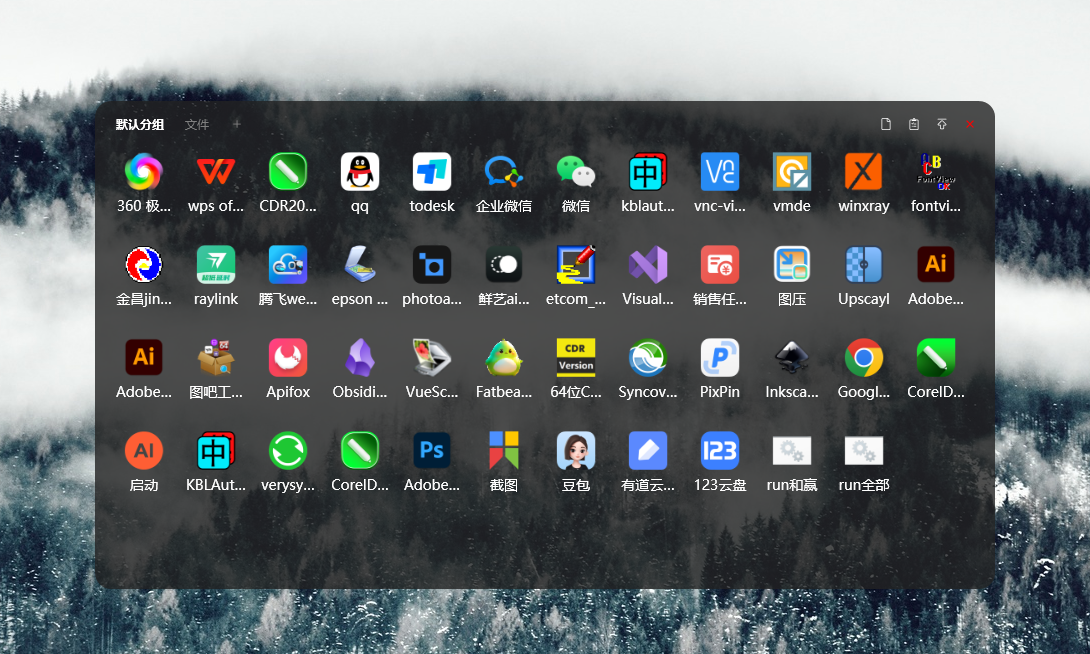This screenshot has height=654, width=1090.
Task: Launch the qq penguin app
Action: (x=360, y=172)
